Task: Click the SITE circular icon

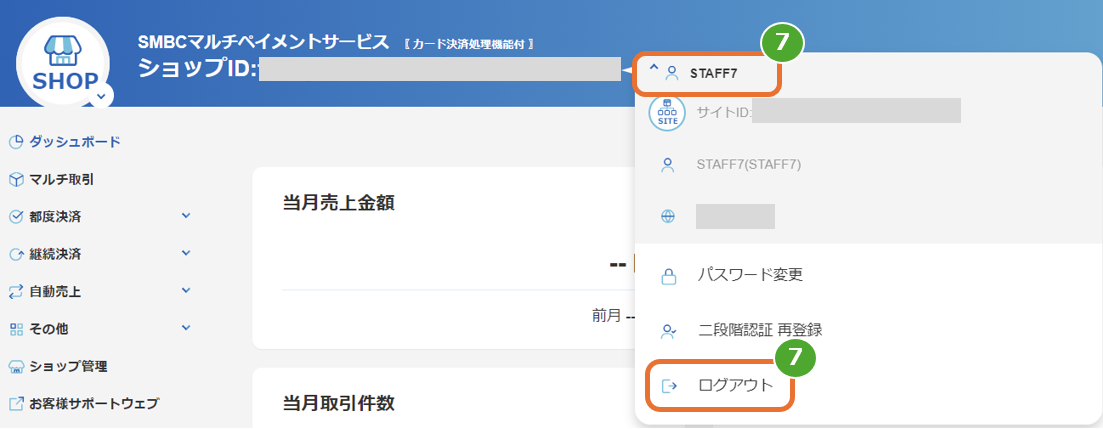Action: tap(667, 112)
